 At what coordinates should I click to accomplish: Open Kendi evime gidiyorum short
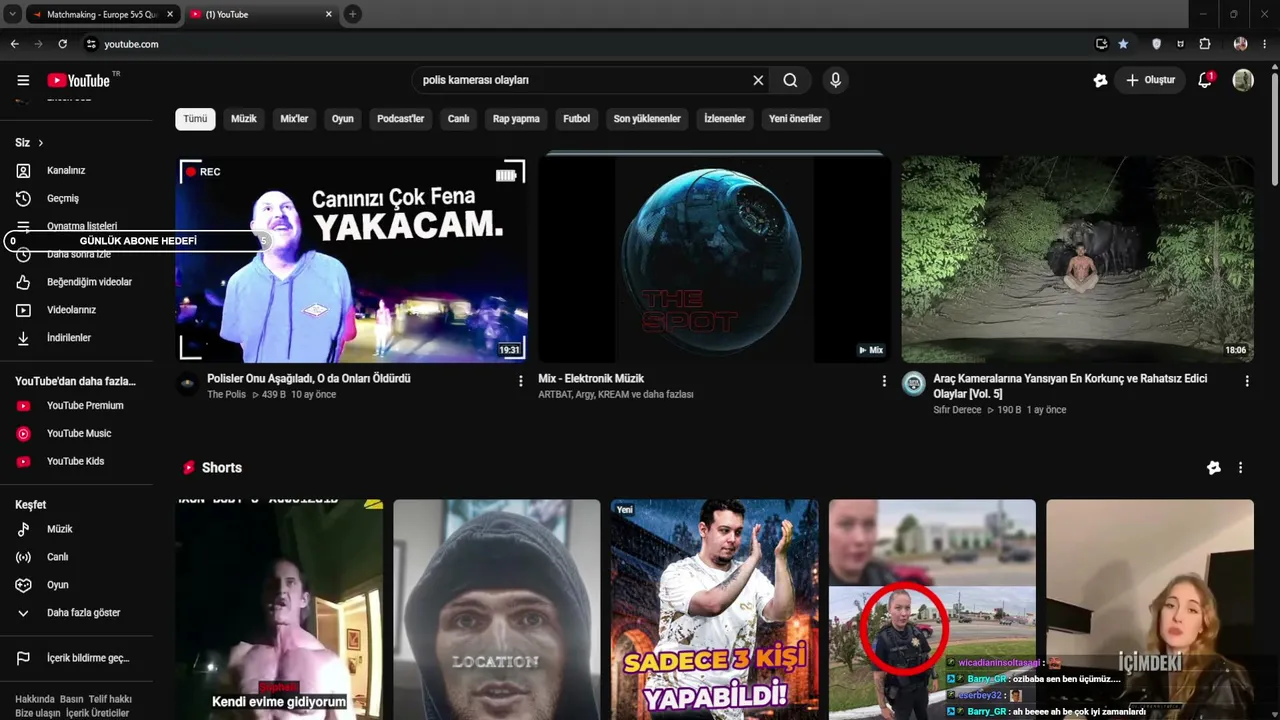(x=279, y=610)
